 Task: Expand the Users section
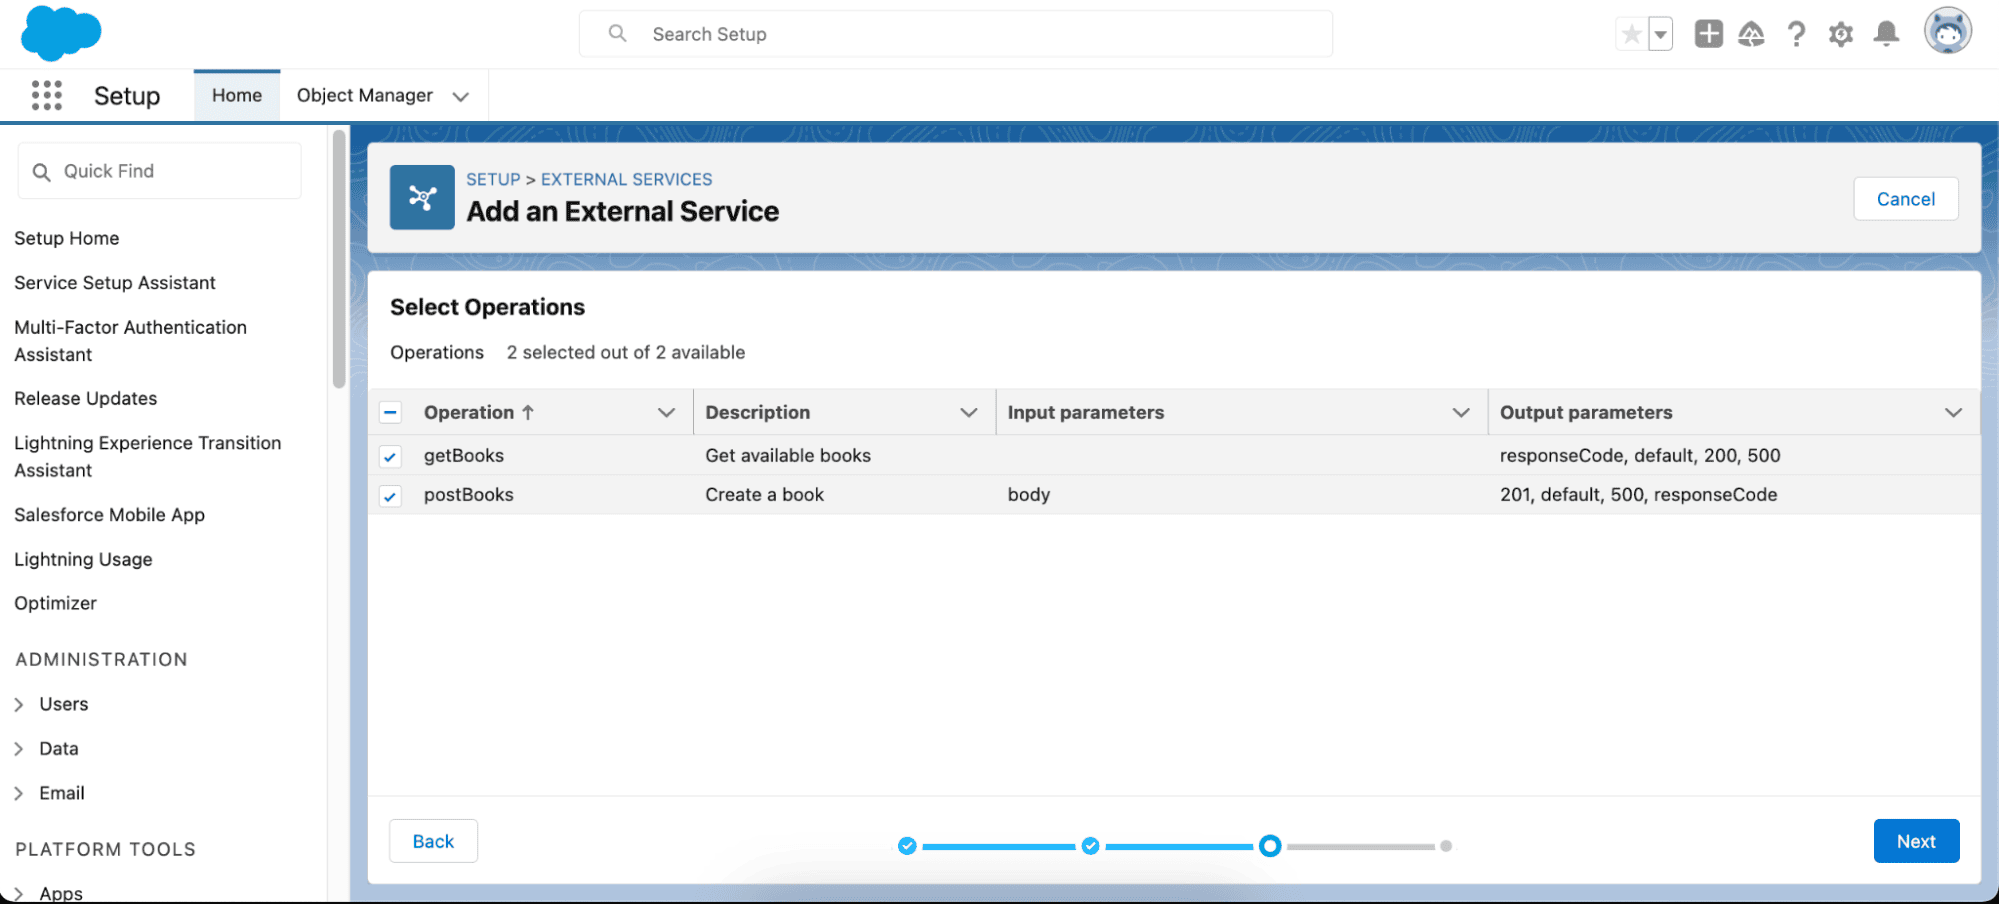[x=19, y=705]
